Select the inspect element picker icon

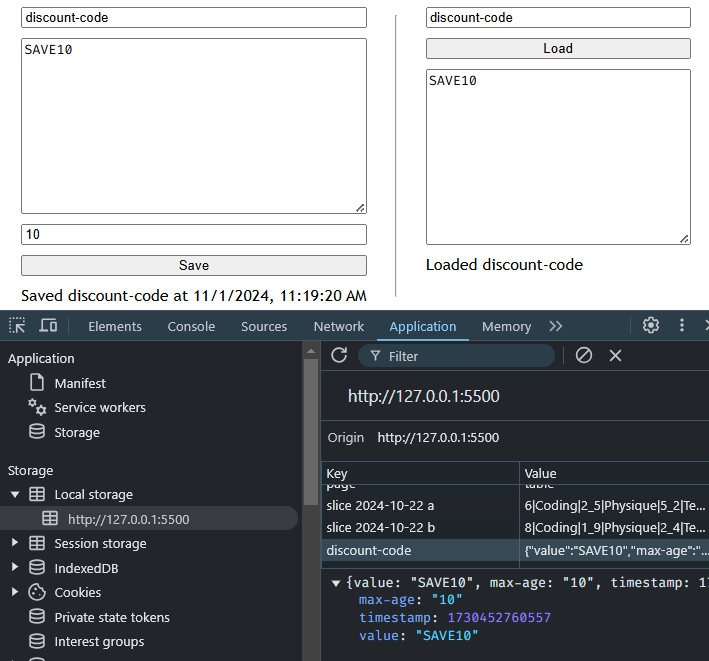pyautogui.click(x=17, y=326)
